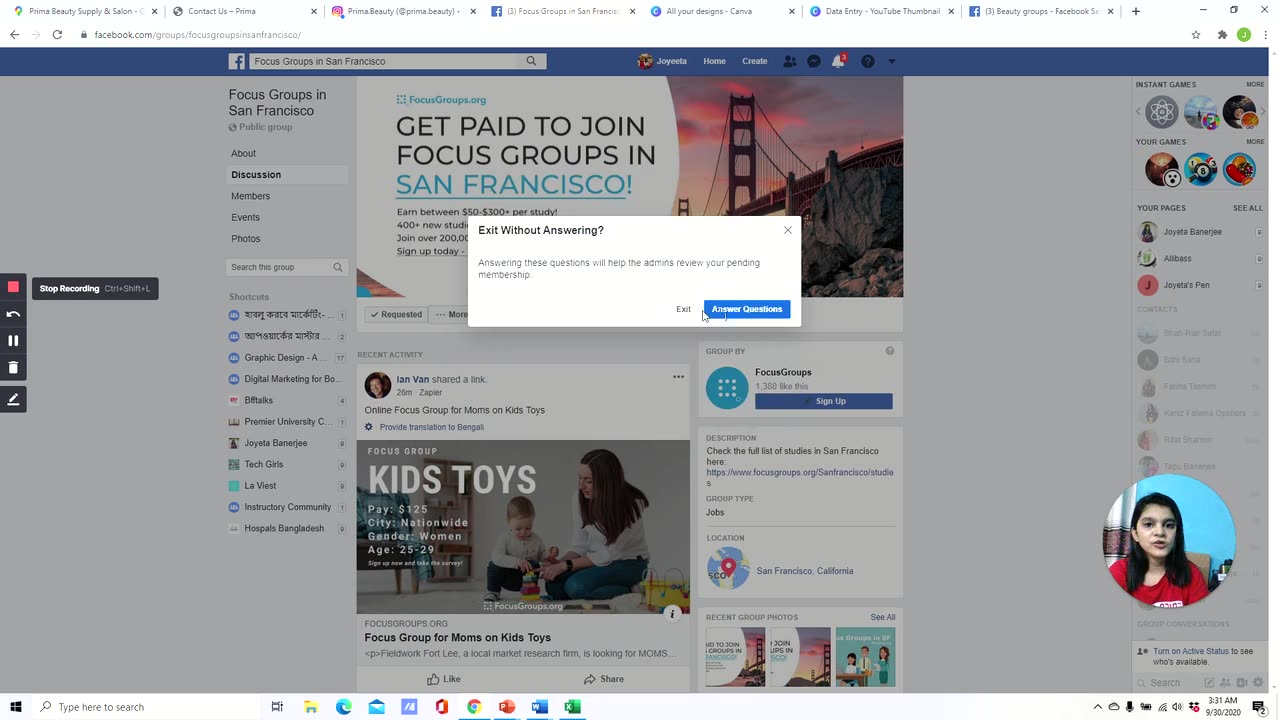This screenshot has width=1280, height=720.
Task: Click the Requested membership button
Action: (x=395, y=314)
